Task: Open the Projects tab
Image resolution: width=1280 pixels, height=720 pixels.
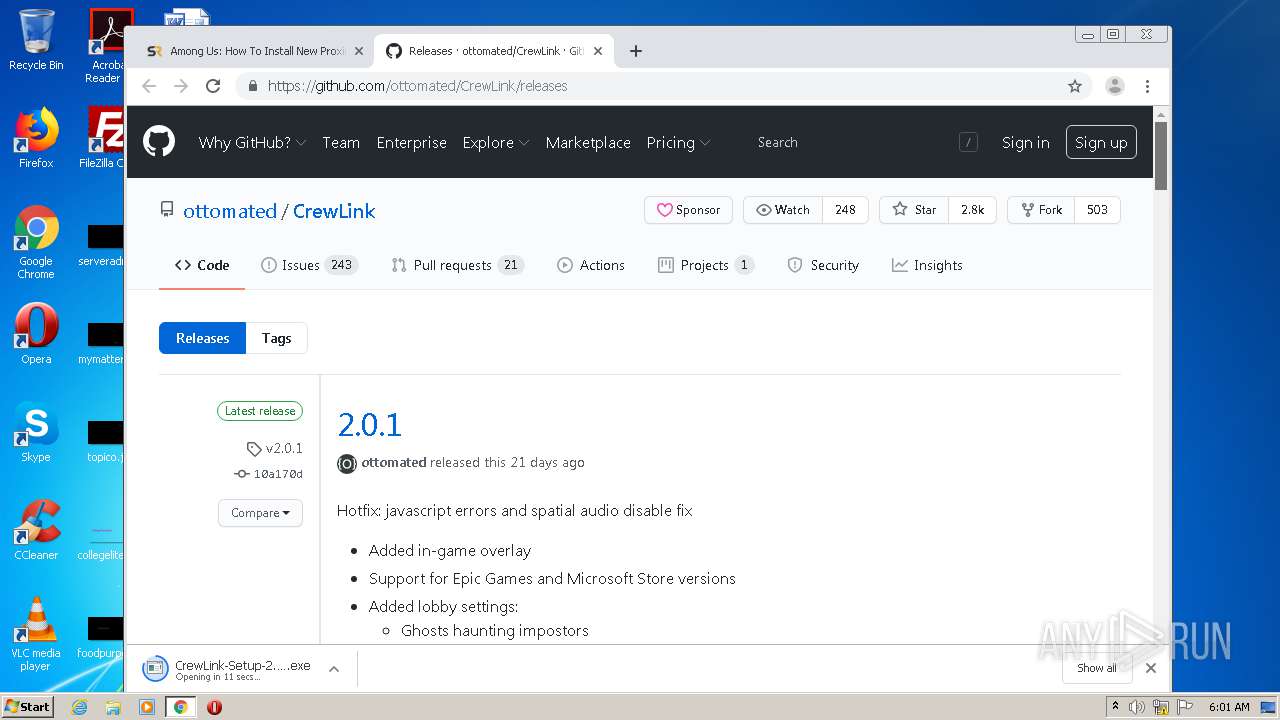Action: click(x=706, y=265)
